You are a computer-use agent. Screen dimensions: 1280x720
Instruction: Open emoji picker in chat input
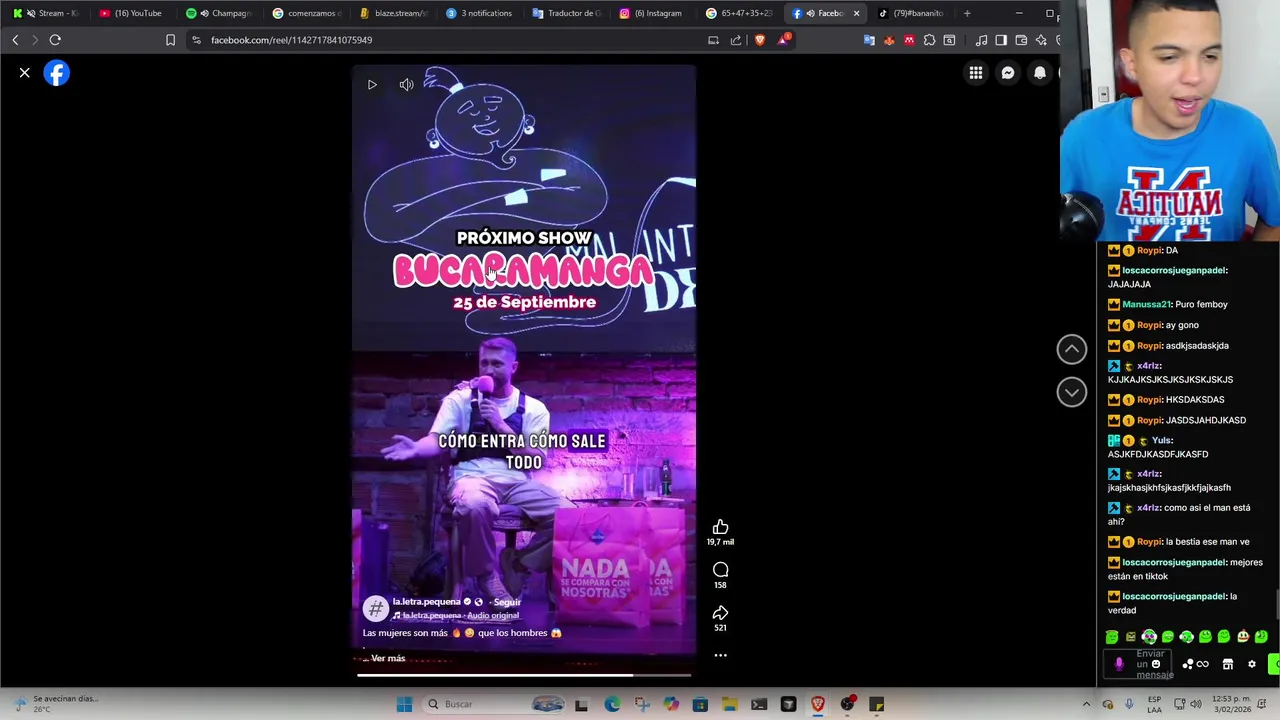pos(1156,664)
